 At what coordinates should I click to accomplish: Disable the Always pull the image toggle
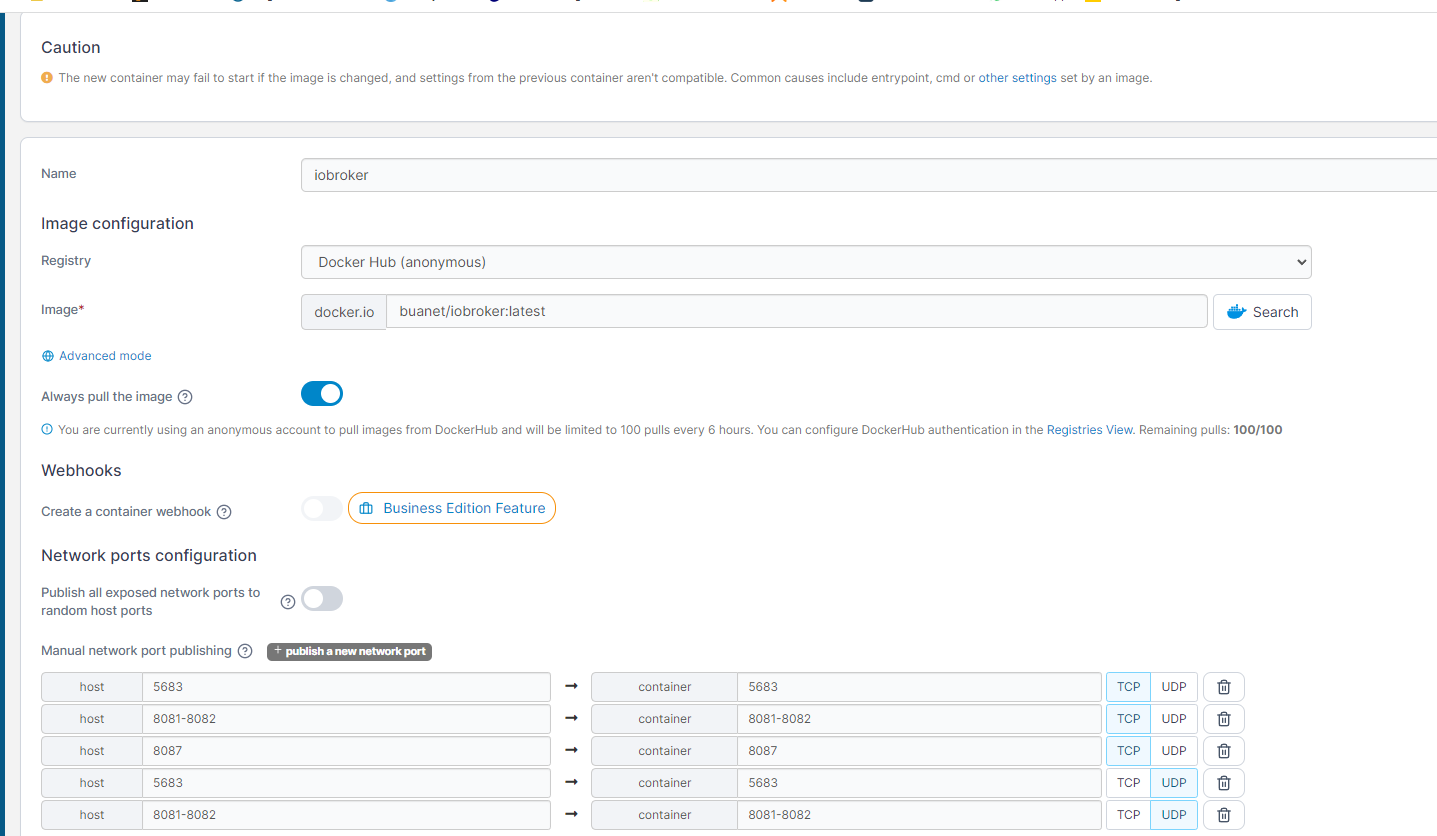coord(322,394)
